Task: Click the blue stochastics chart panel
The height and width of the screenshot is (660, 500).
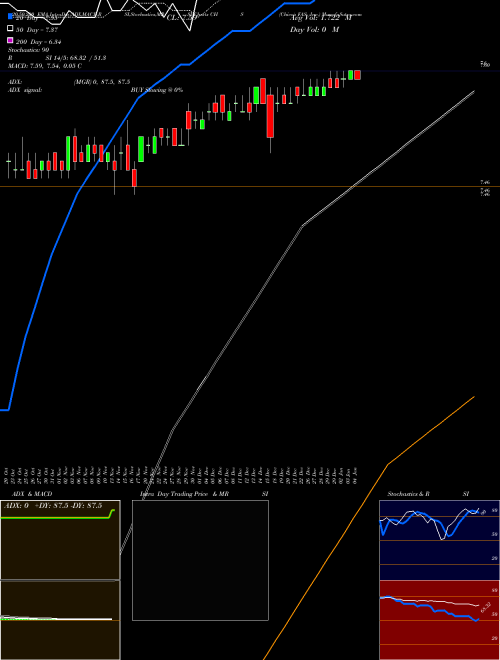Action: (x=439, y=540)
